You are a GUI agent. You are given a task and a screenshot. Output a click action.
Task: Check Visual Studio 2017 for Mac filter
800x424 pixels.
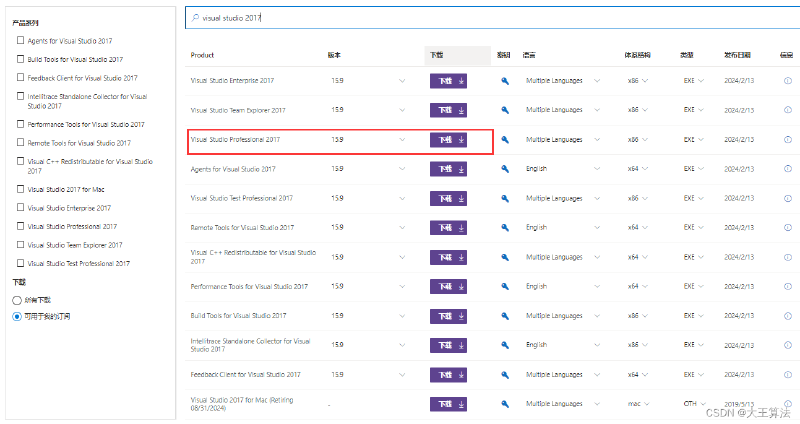click(20, 189)
